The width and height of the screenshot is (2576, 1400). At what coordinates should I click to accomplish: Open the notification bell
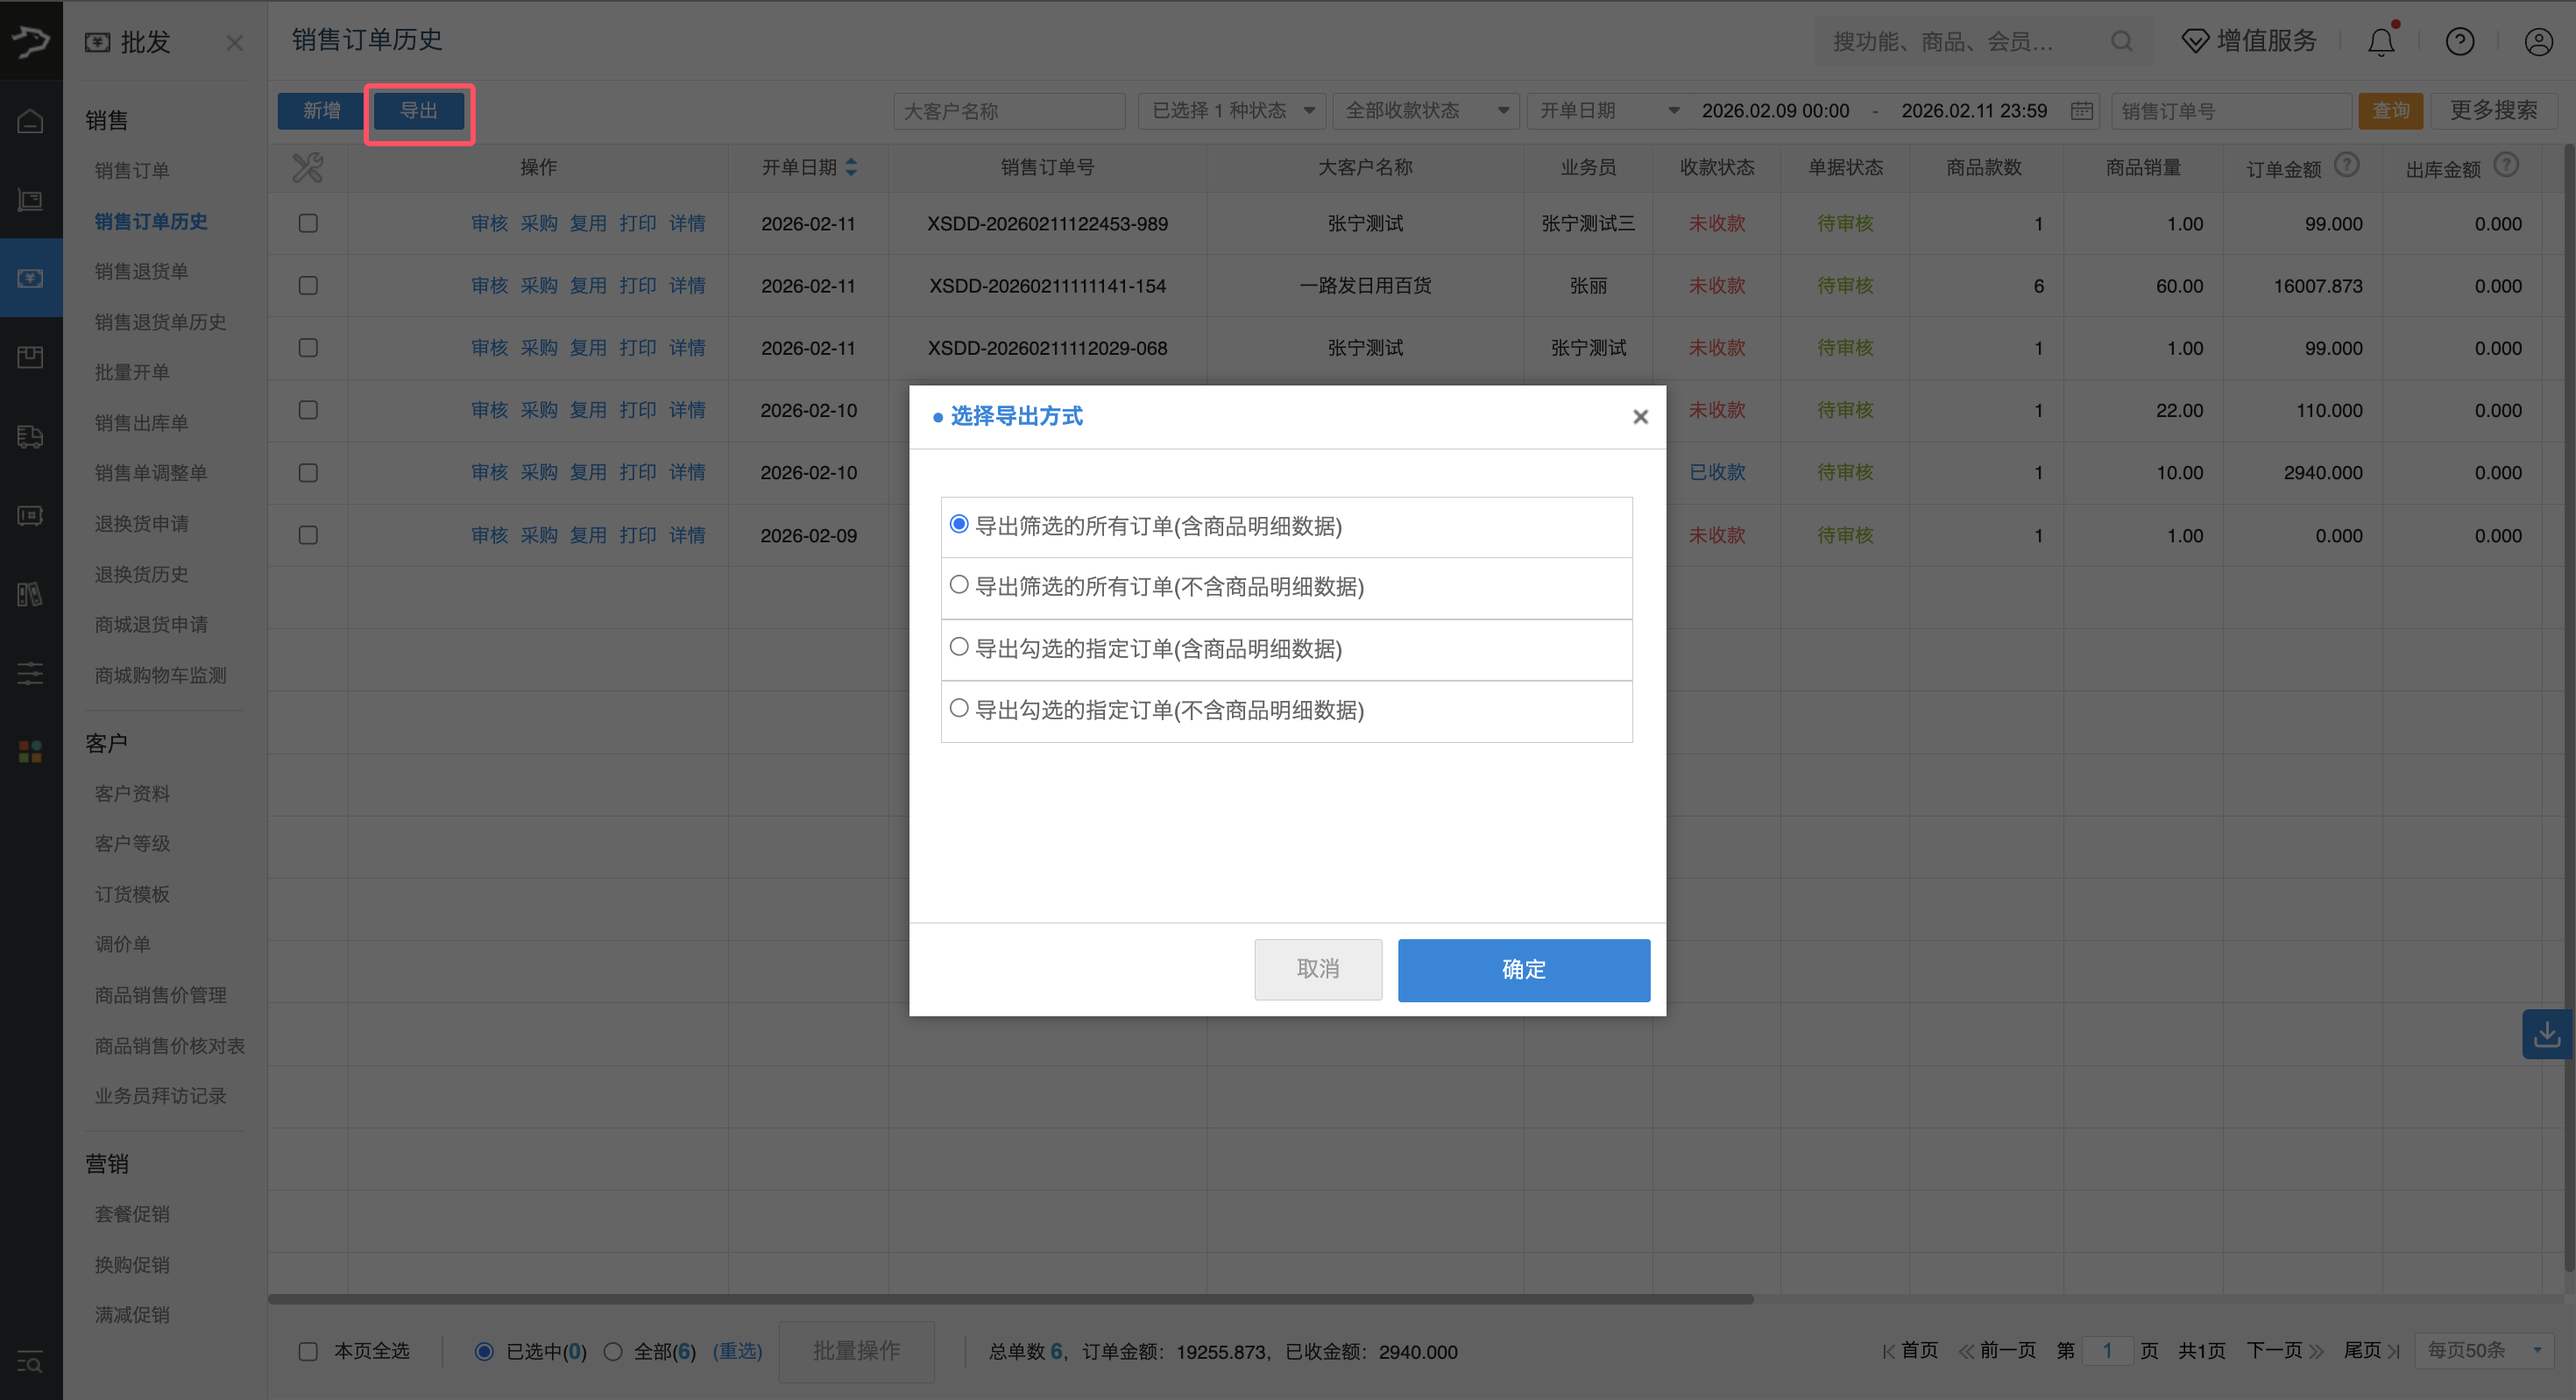point(2381,41)
